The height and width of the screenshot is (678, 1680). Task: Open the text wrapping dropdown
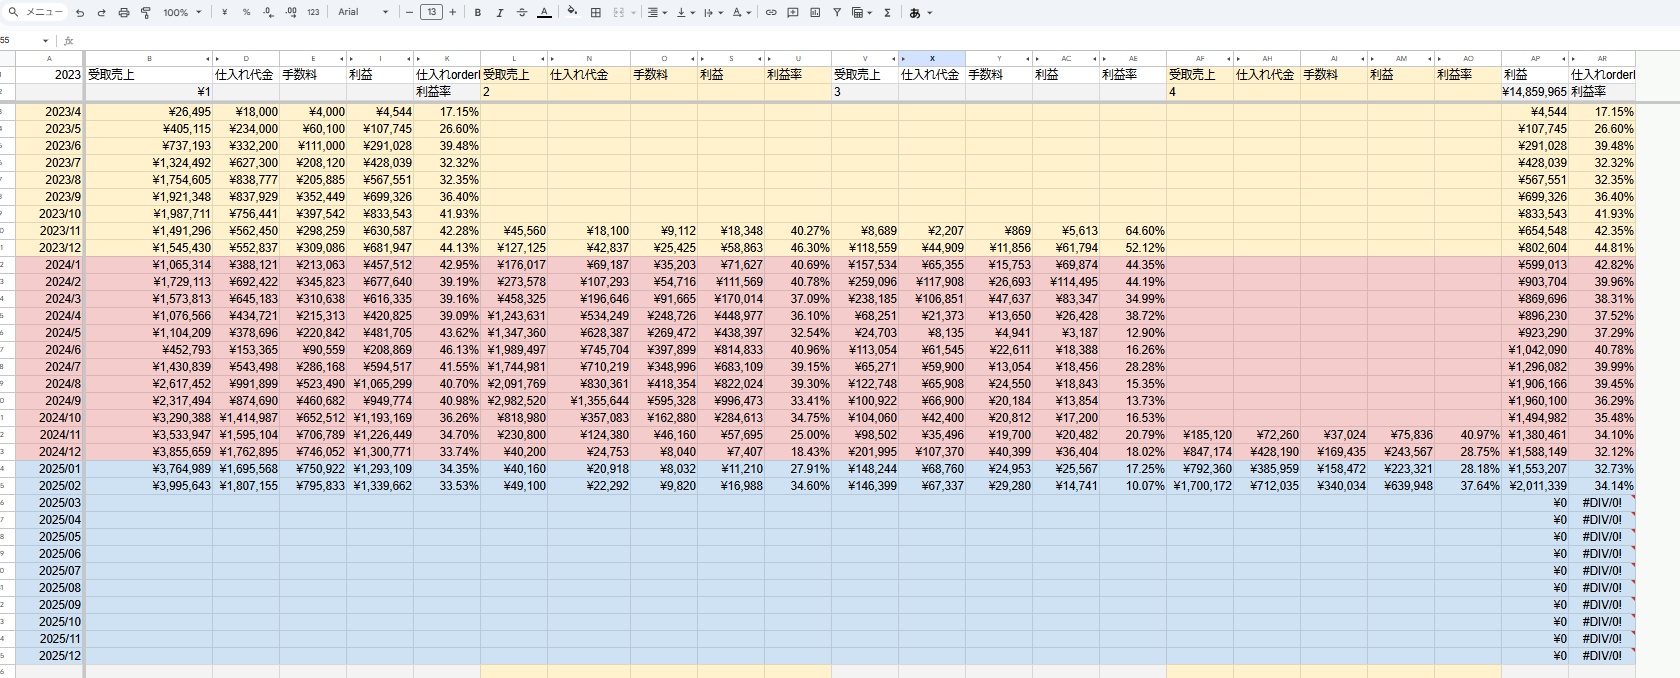[x=712, y=12]
